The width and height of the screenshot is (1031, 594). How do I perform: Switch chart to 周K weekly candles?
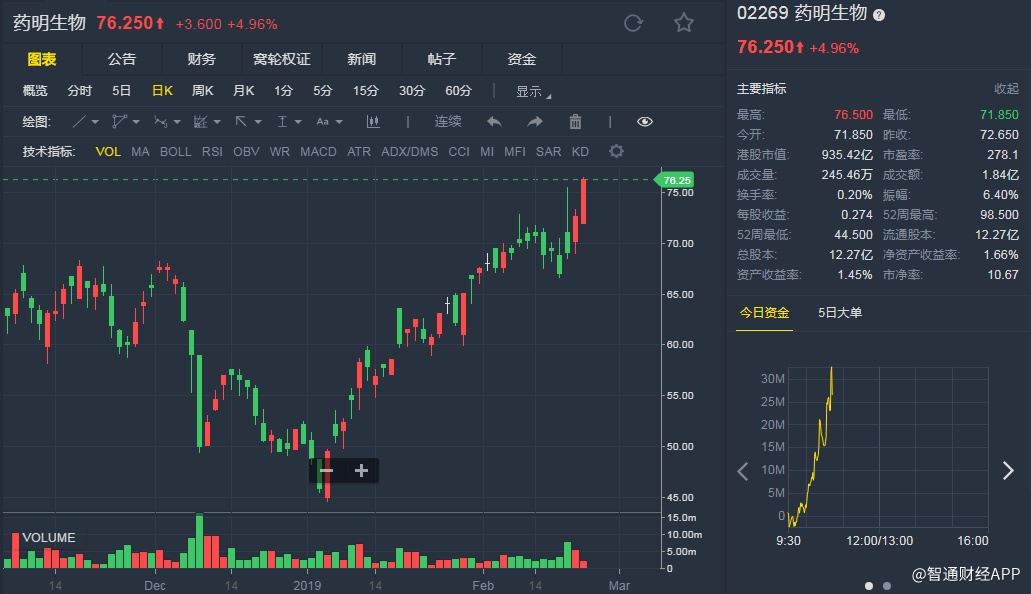[203, 91]
